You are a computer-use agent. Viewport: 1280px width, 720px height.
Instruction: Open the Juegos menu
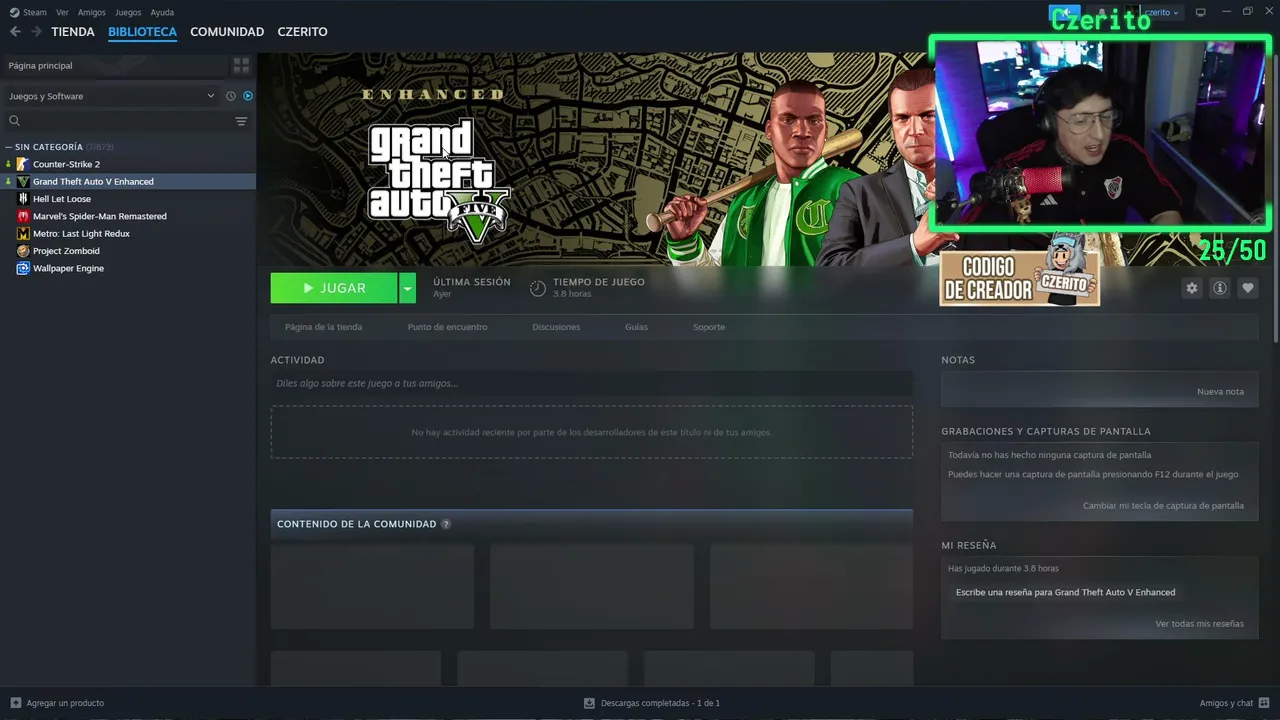point(128,12)
